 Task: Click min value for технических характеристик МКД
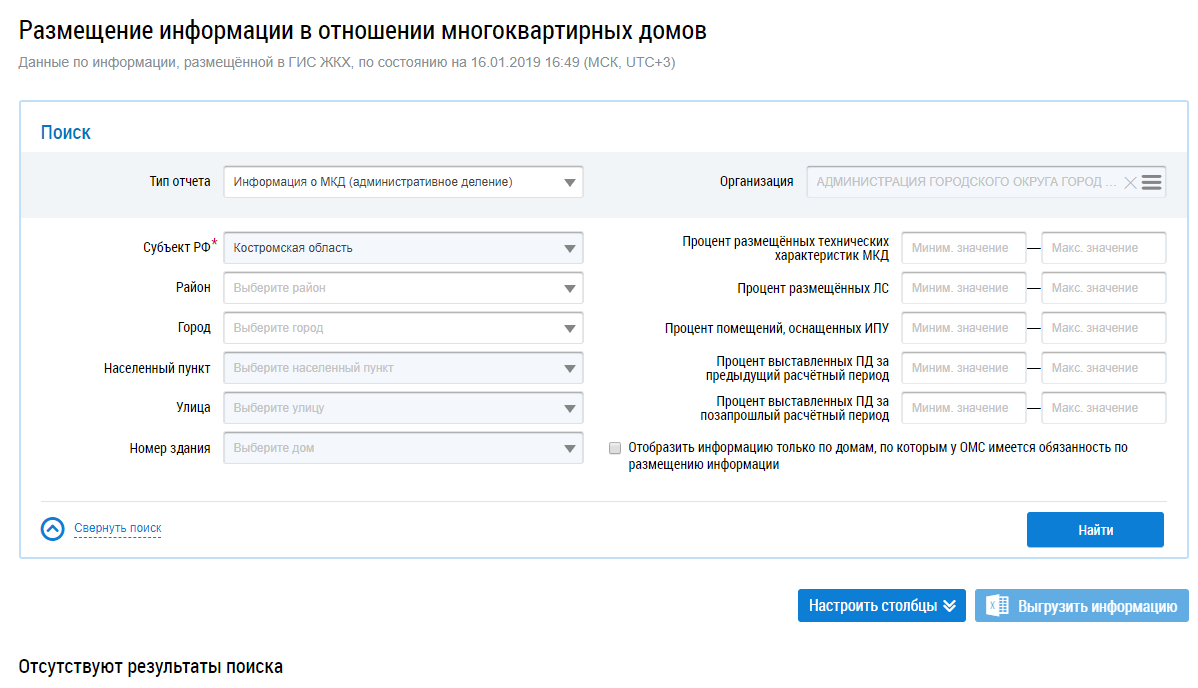pyautogui.click(x=963, y=248)
